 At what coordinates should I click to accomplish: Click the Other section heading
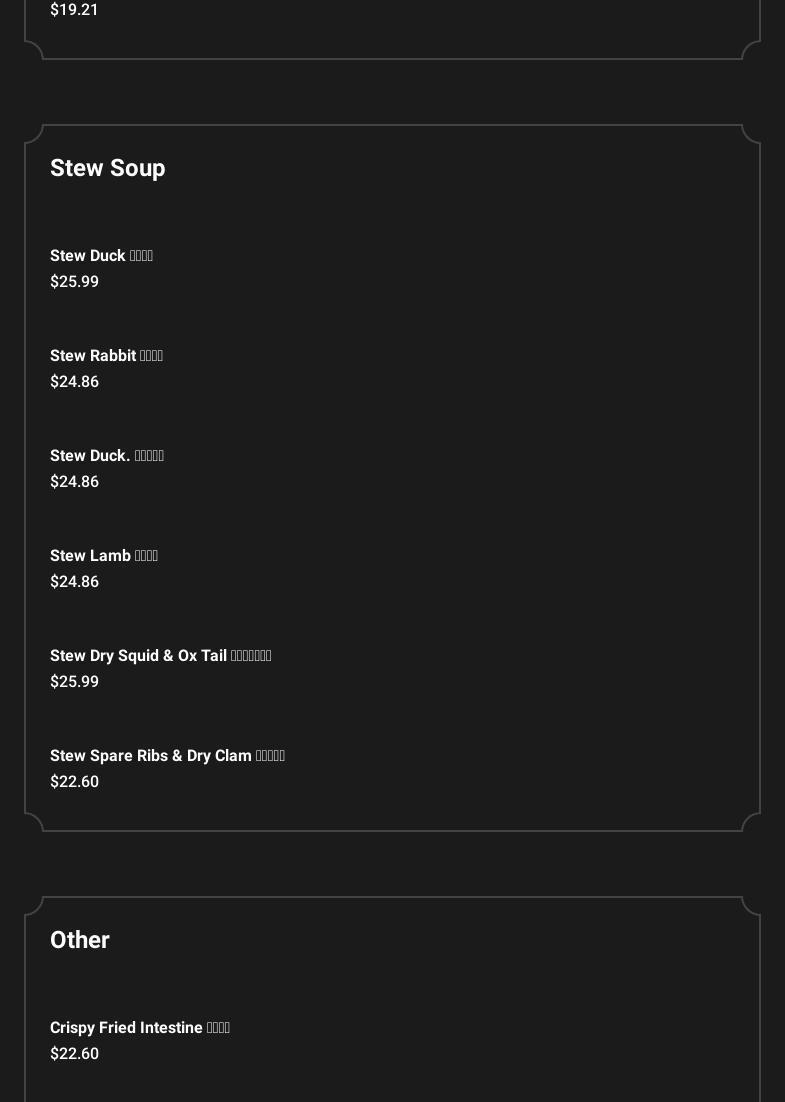tap(80, 940)
